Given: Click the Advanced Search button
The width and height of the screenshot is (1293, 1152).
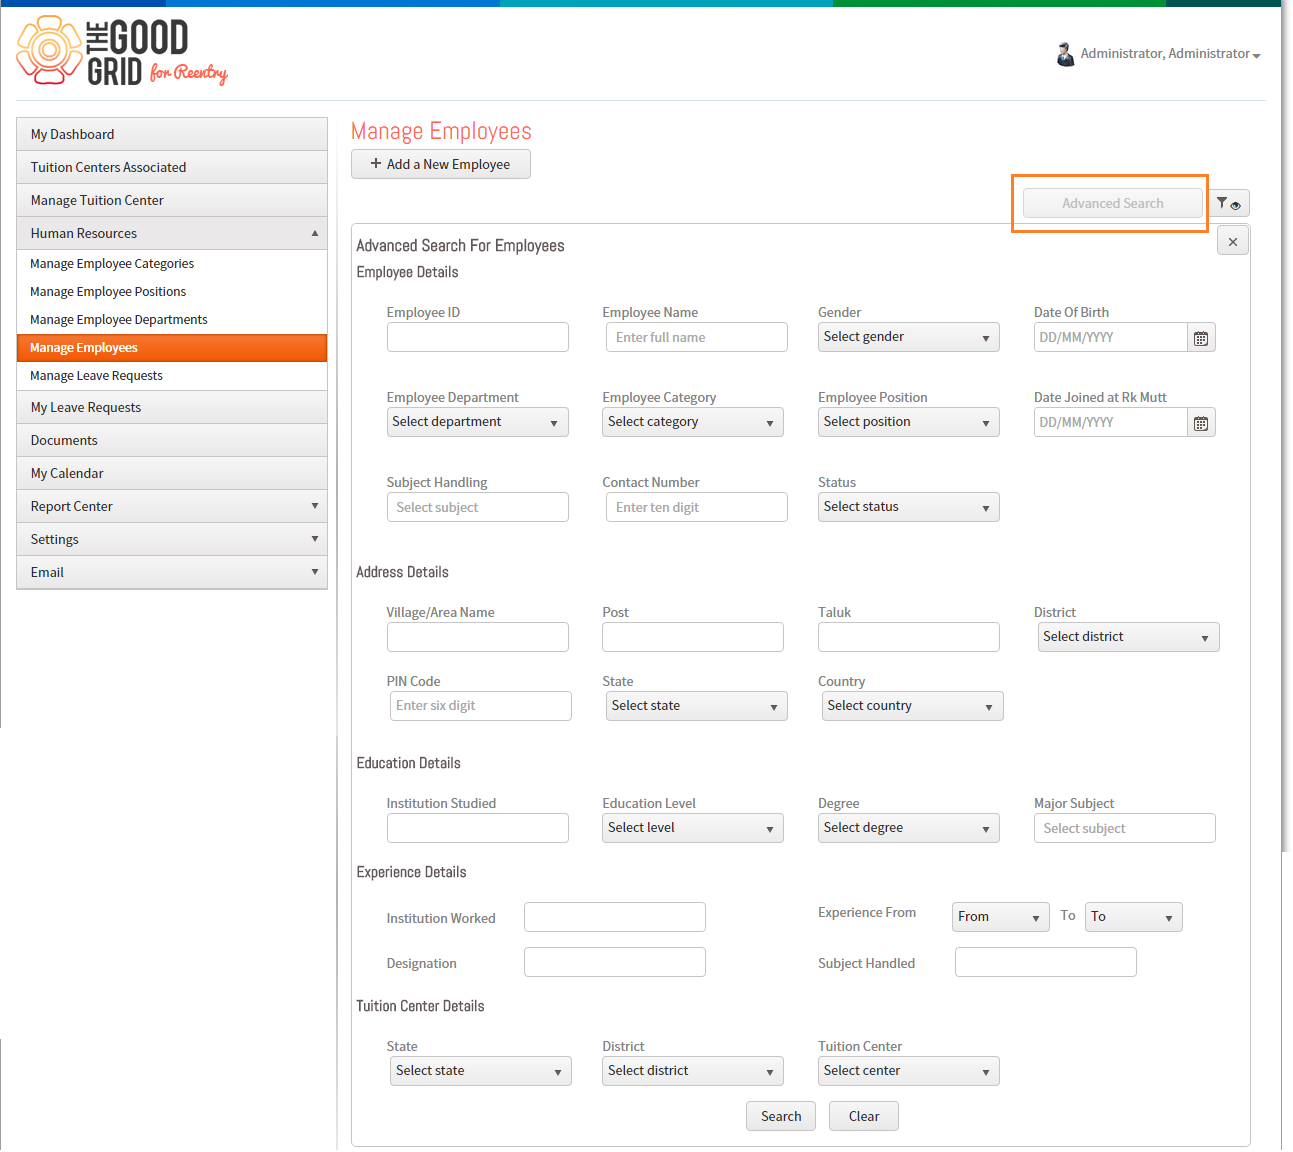Looking at the screenshot, I should (x=1112, y=203).
